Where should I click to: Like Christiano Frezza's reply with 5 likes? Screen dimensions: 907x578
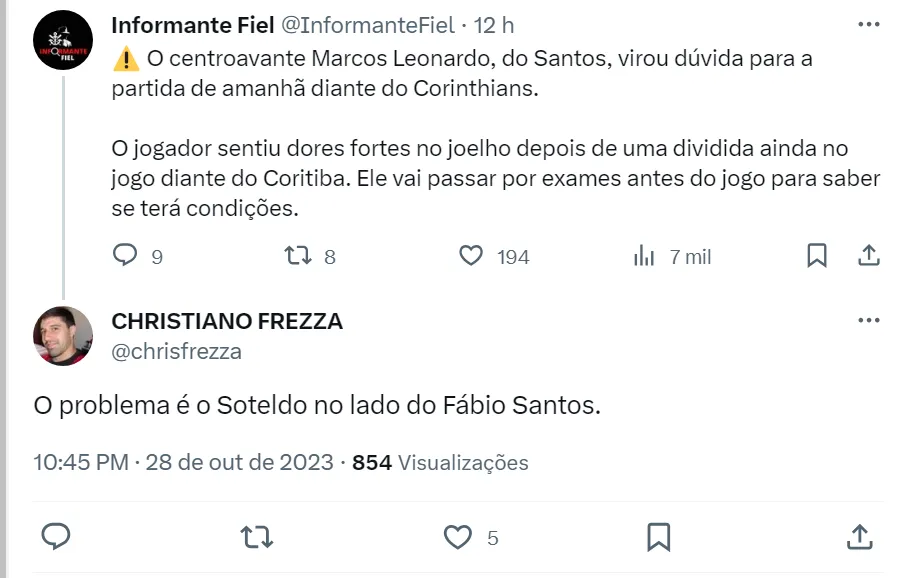(458, 537)
